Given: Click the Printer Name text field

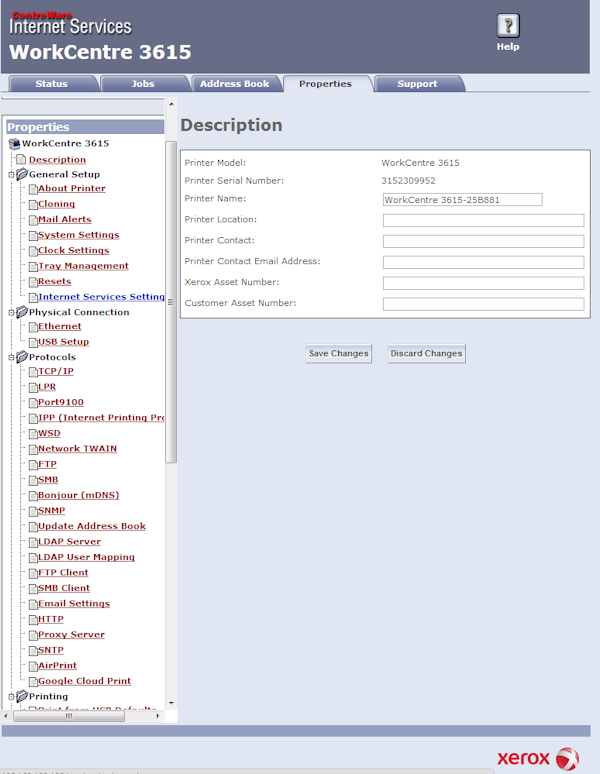Looking at the screenshot, I should pos(462,200).
